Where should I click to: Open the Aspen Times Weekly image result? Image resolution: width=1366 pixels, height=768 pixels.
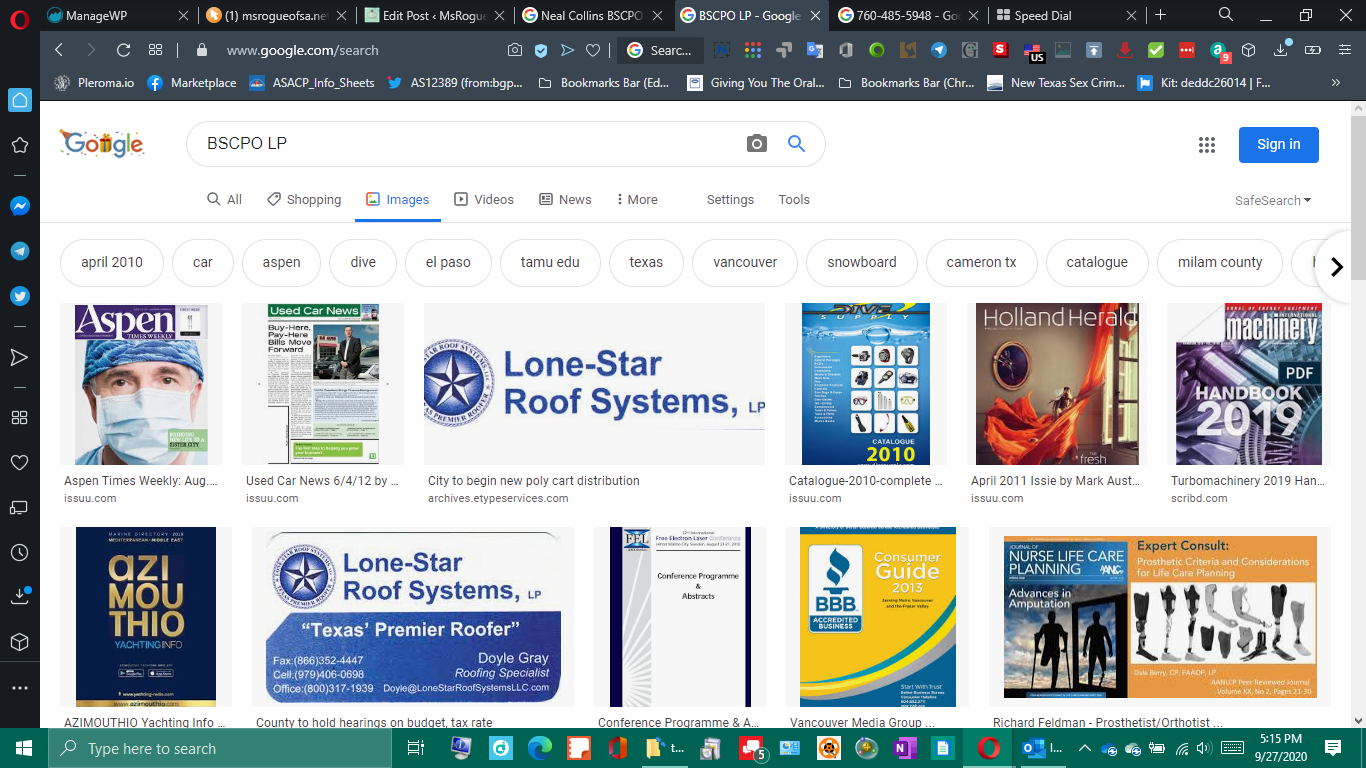(141, 385)
